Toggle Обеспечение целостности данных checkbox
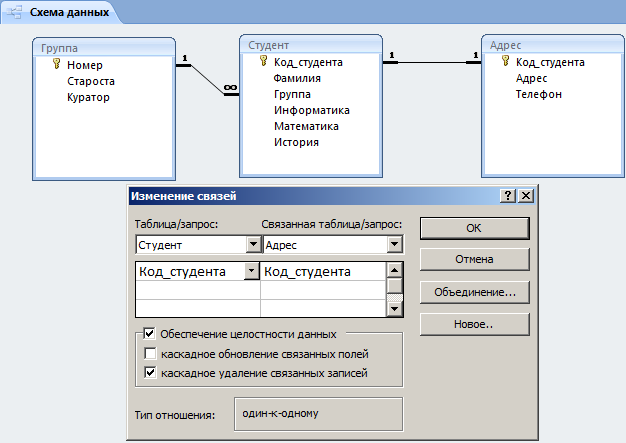Image resolution: width=626 pixels, height=443 pixels. coord(149,333)
